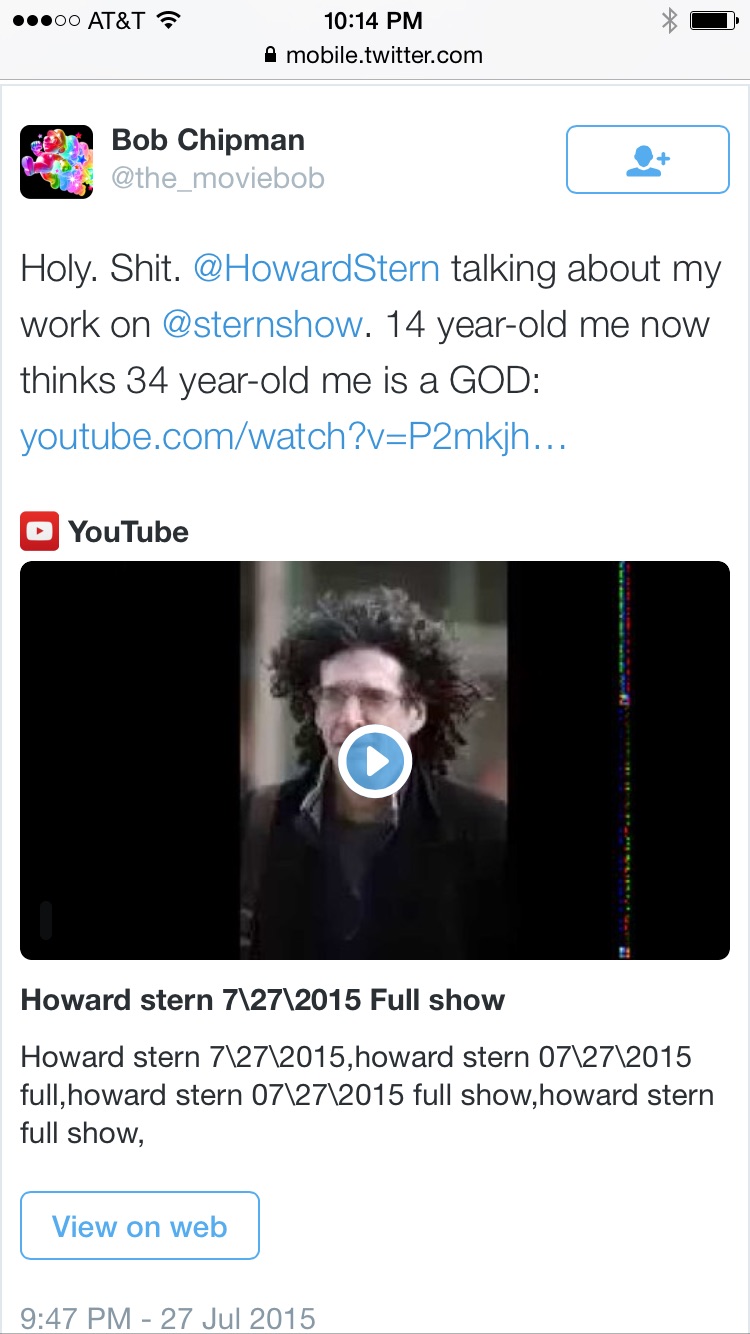Click the red YouTube logo icon

click(x=39, y=531)
